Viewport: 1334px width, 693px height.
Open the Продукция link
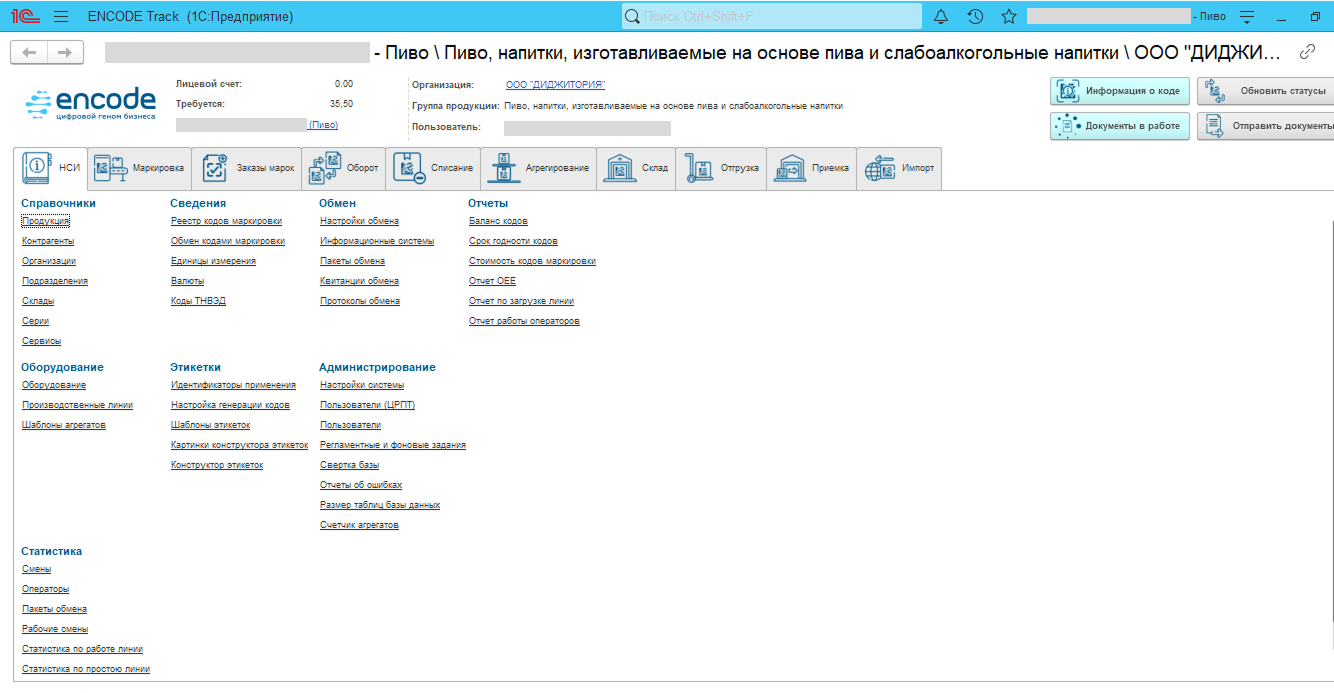click(46, 221)
